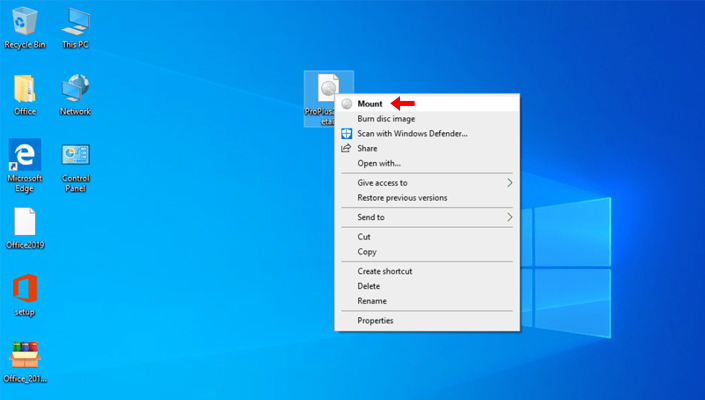Choose Rename from the context menu
Image resolution: width=705 pixels, height=400 pixels.
click(372, 301)
